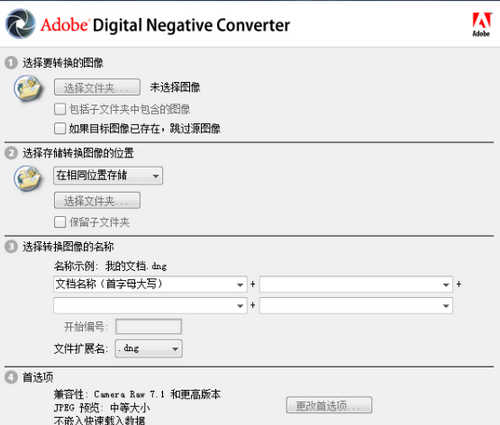
Task: Click the 开始编号 input field
Action: click(149, 327)
